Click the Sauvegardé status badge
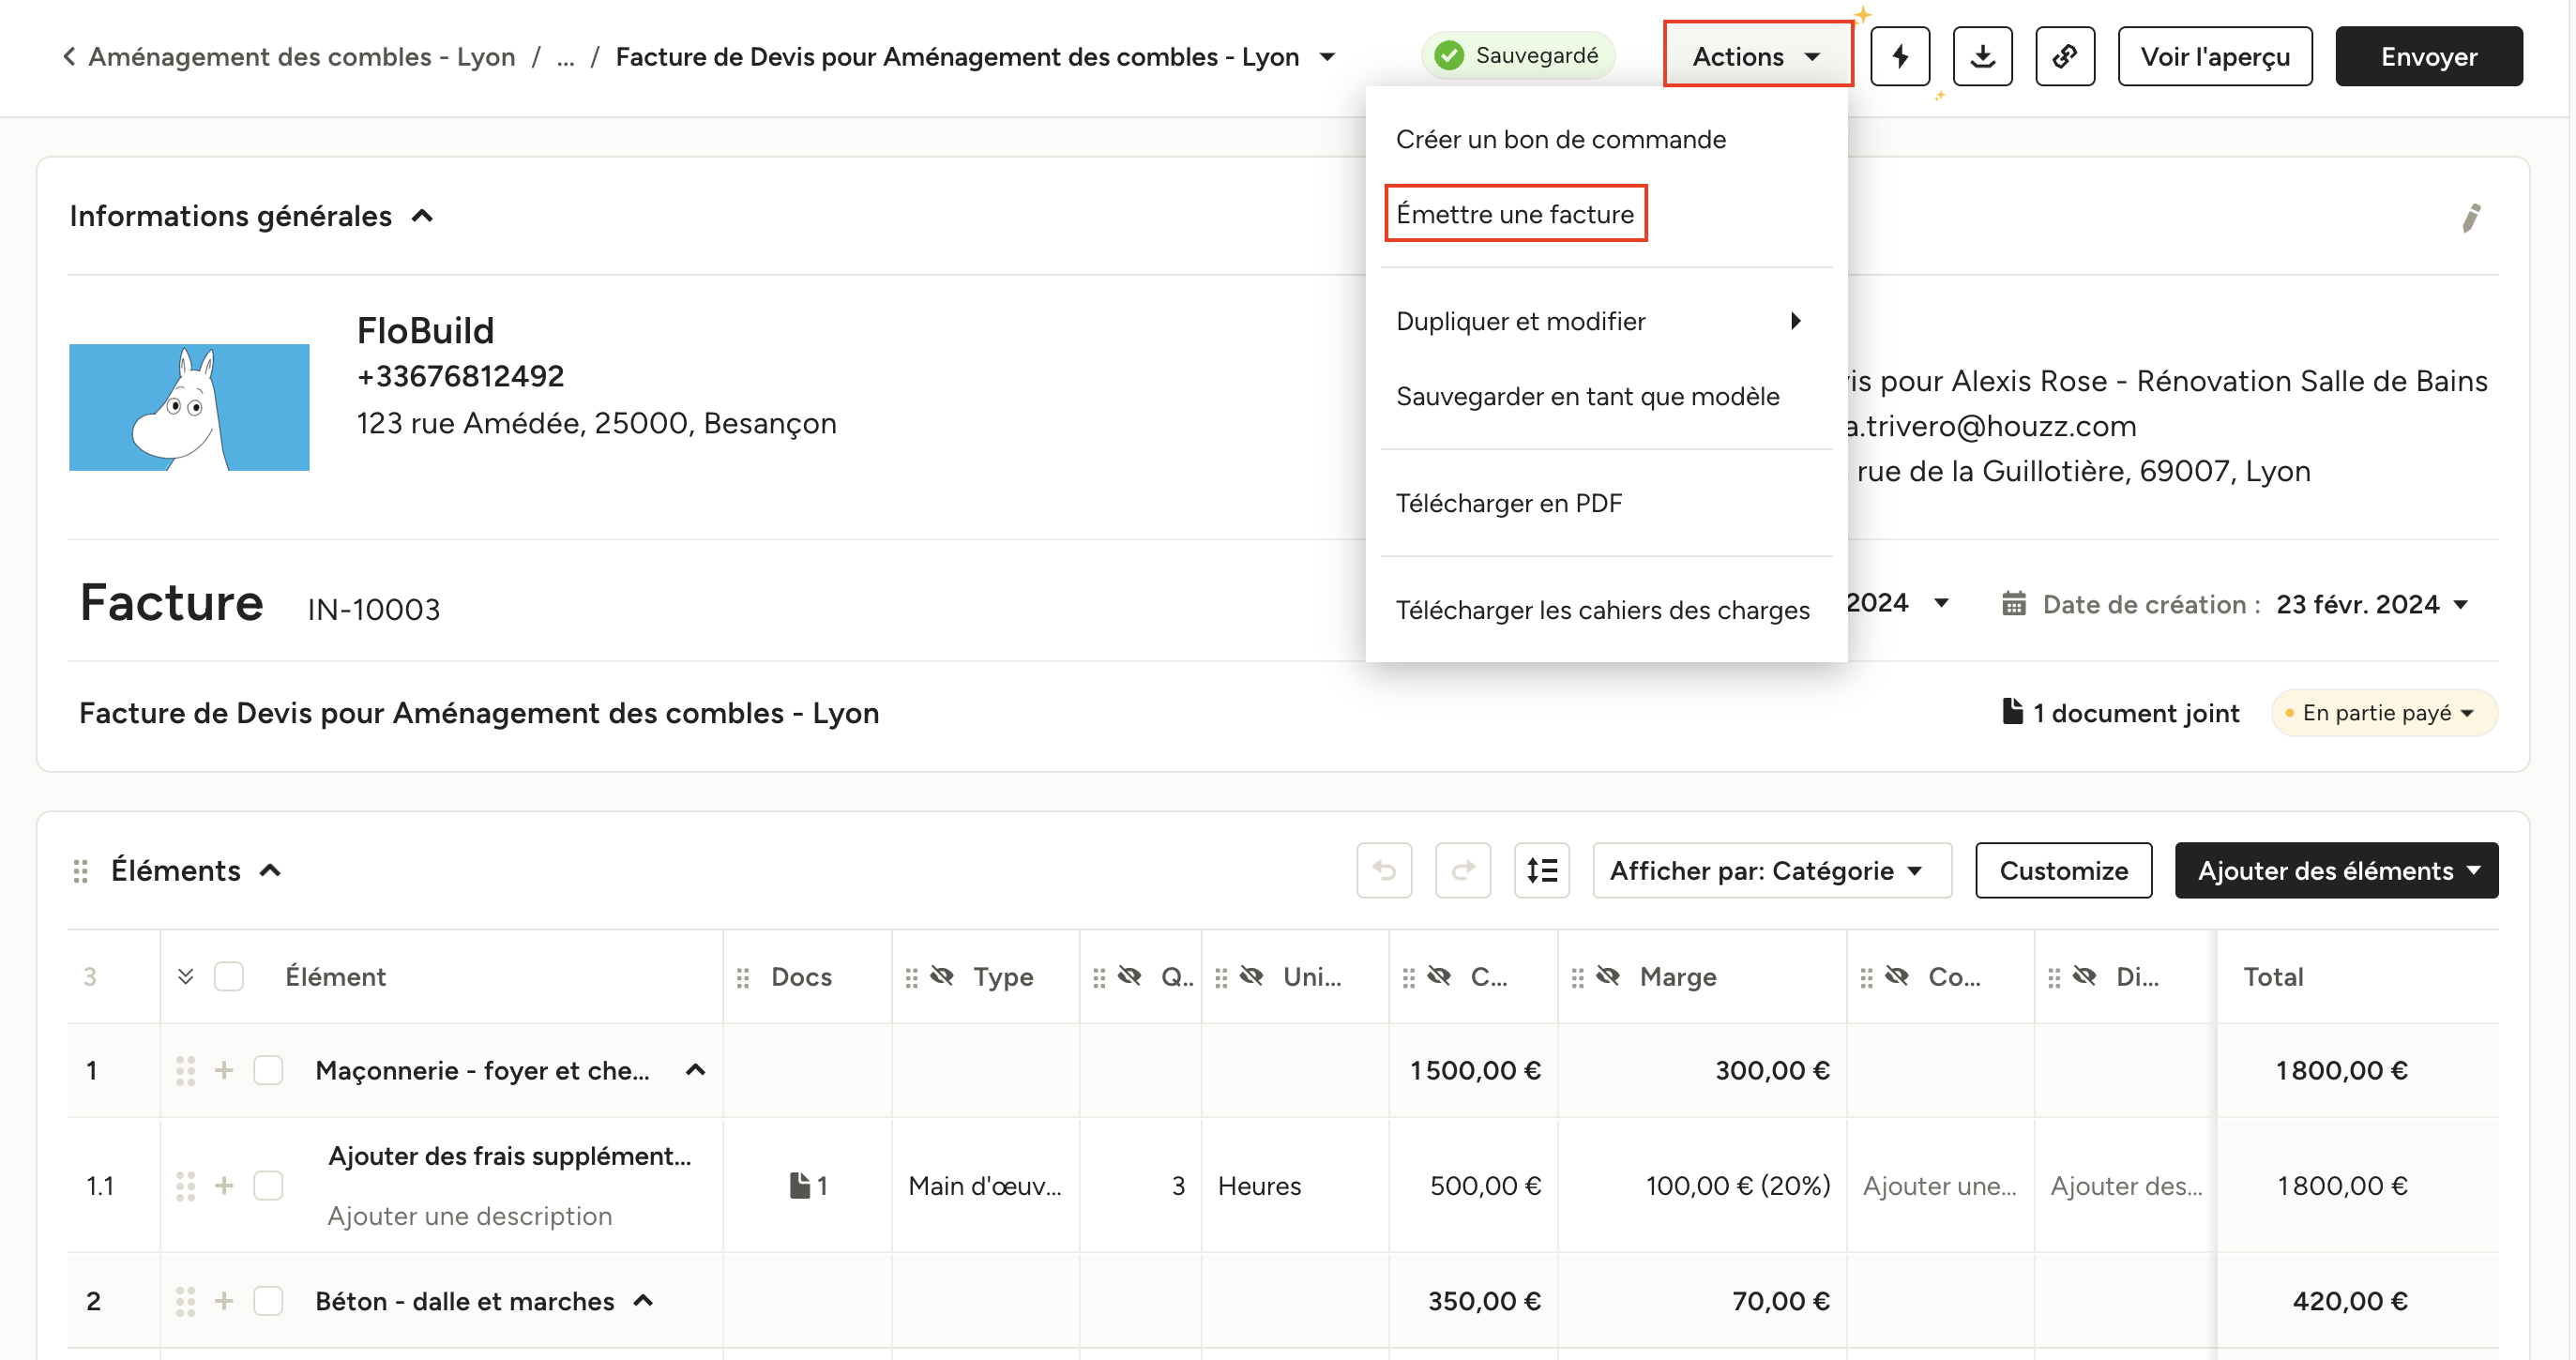 click(1518, 56)
